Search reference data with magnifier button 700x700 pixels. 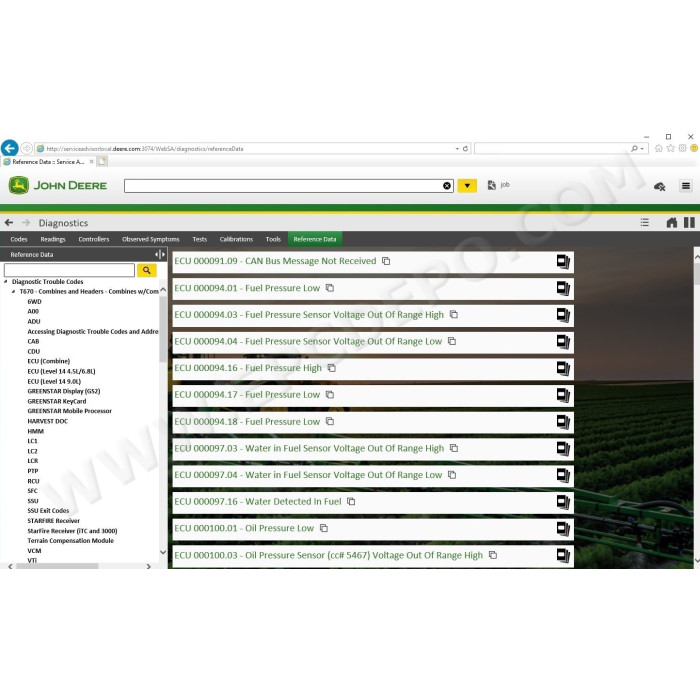point(146,270)
